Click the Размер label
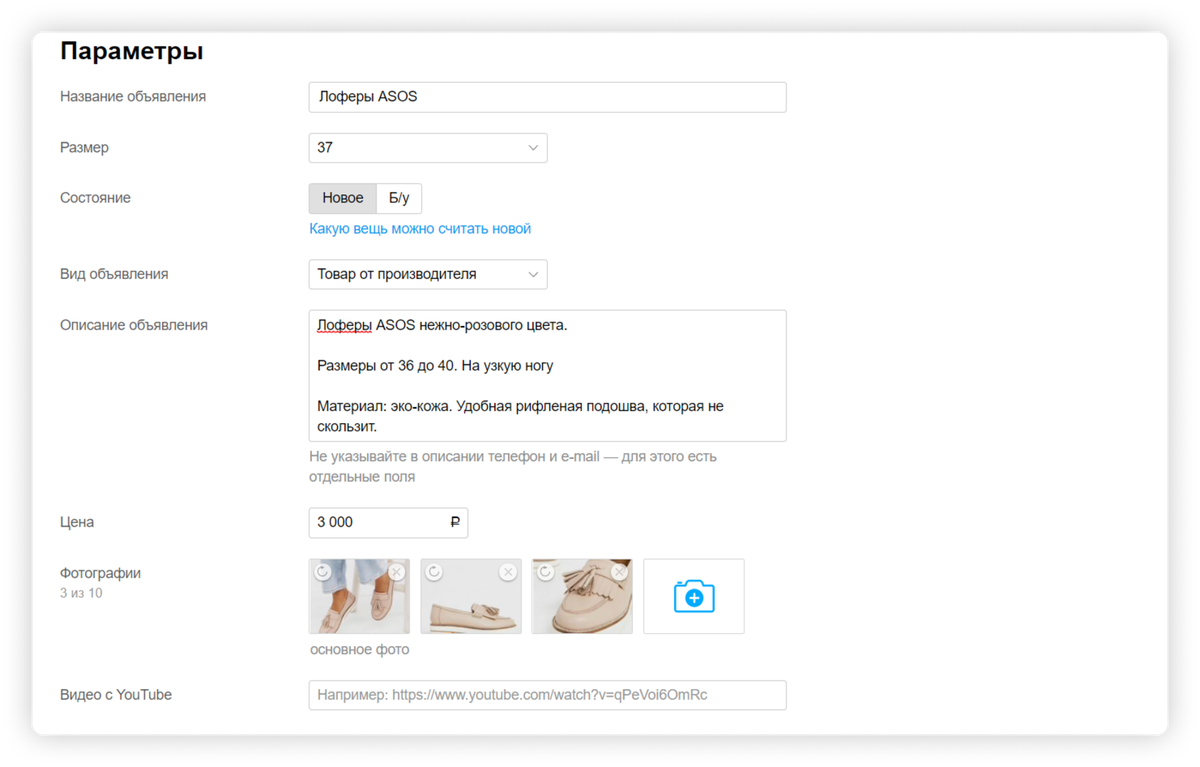This screenshot has width=1200, height=767. point(84,148)
